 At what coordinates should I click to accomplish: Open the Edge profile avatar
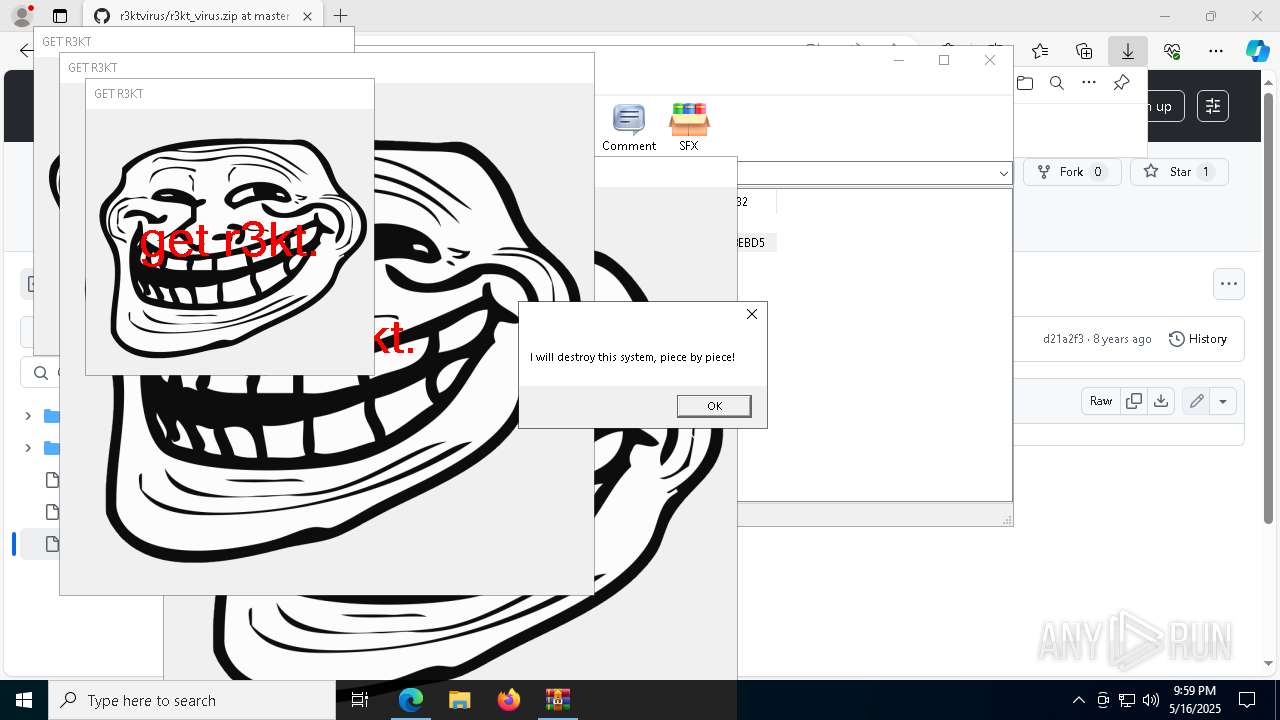pos(21,16)
